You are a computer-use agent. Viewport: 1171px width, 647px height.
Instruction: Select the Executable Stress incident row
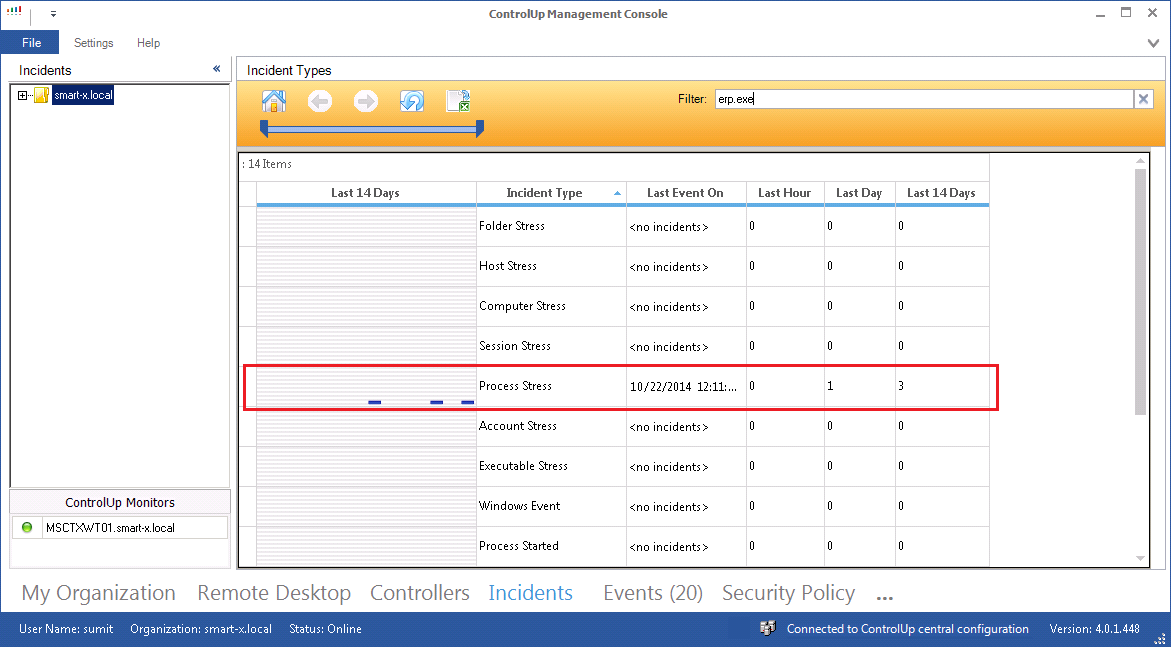615,466
